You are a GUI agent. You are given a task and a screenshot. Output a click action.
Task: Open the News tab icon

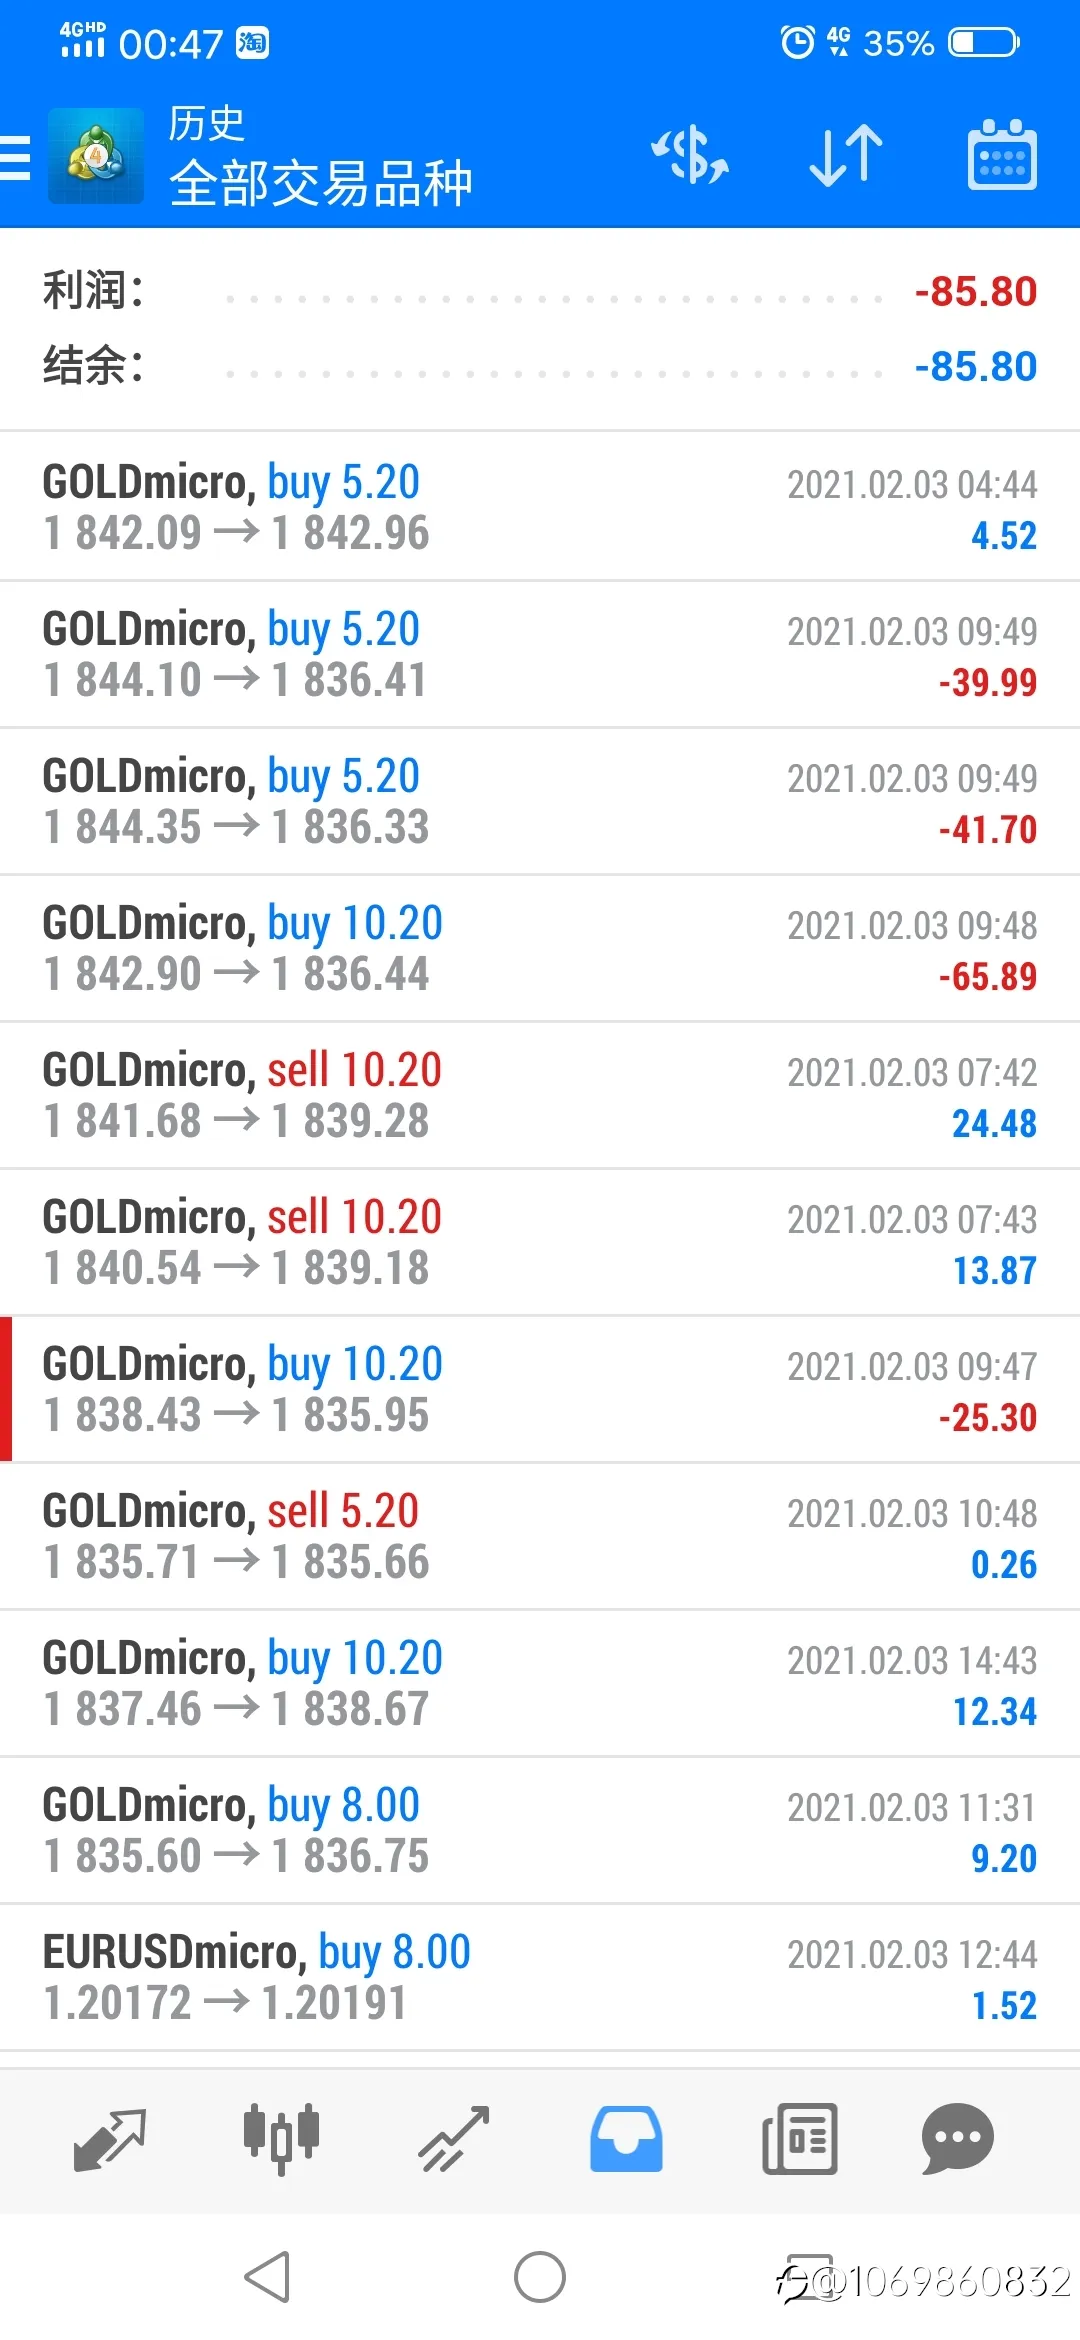799,2139
